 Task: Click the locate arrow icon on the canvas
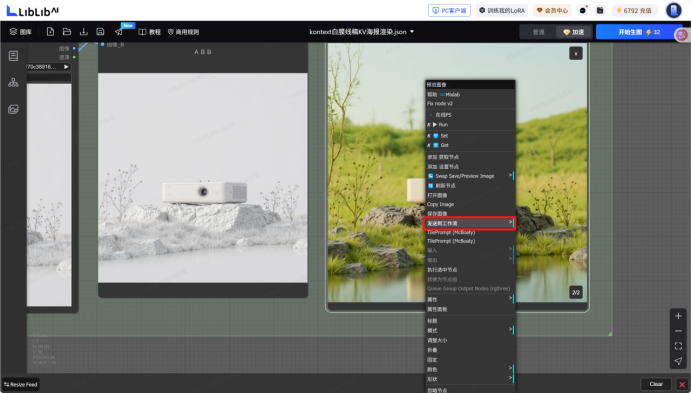(678, 361)
